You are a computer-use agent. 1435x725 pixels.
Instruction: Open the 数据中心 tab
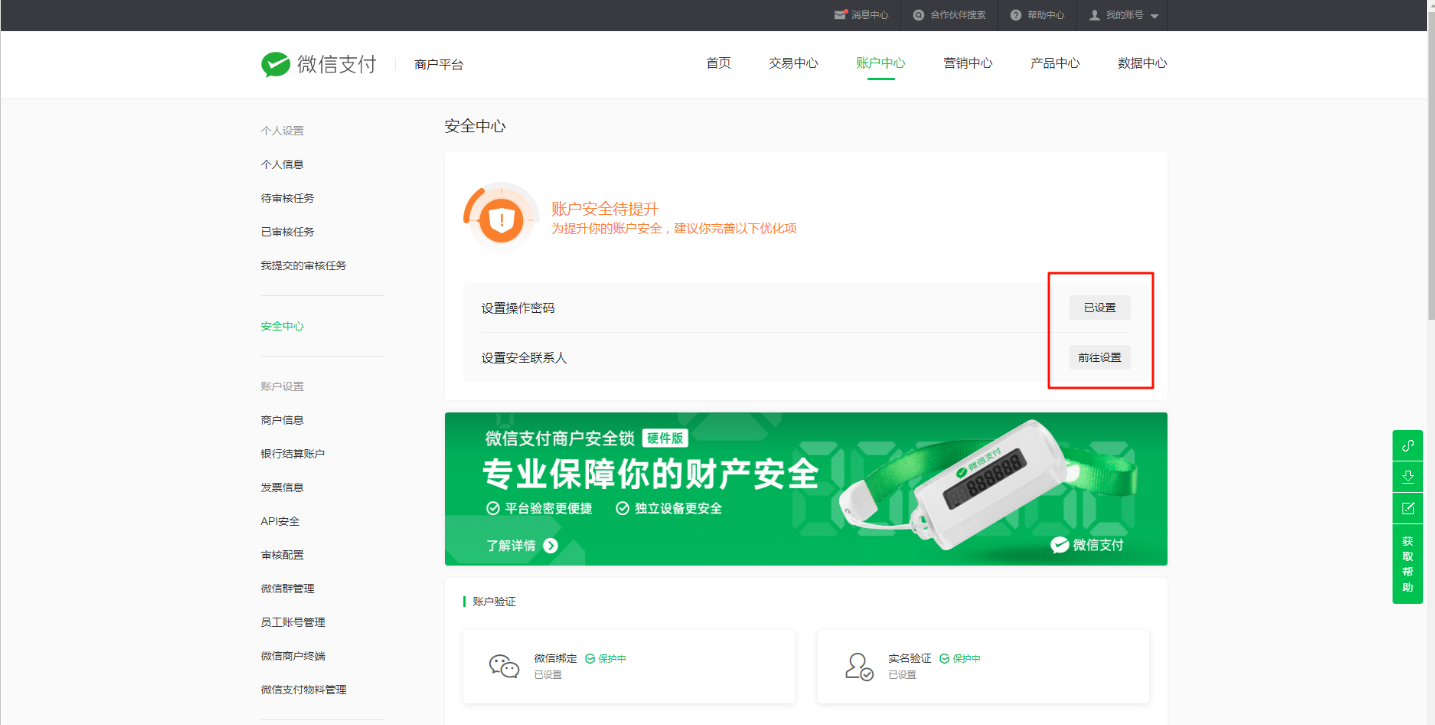[1142, 63]
